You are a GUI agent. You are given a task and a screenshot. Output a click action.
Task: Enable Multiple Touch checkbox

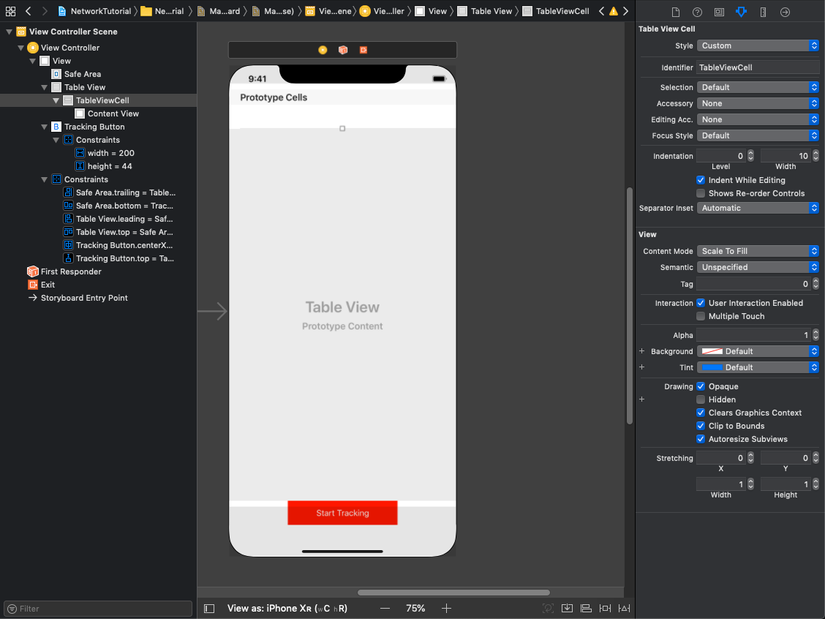click(x=700, y=316)
